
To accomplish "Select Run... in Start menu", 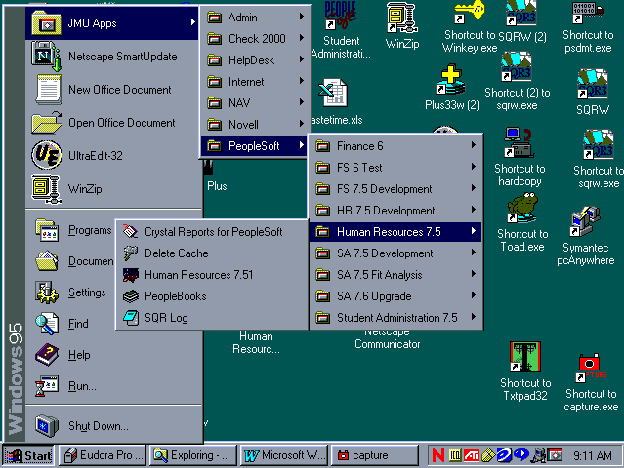I will [x=113, y=386].
